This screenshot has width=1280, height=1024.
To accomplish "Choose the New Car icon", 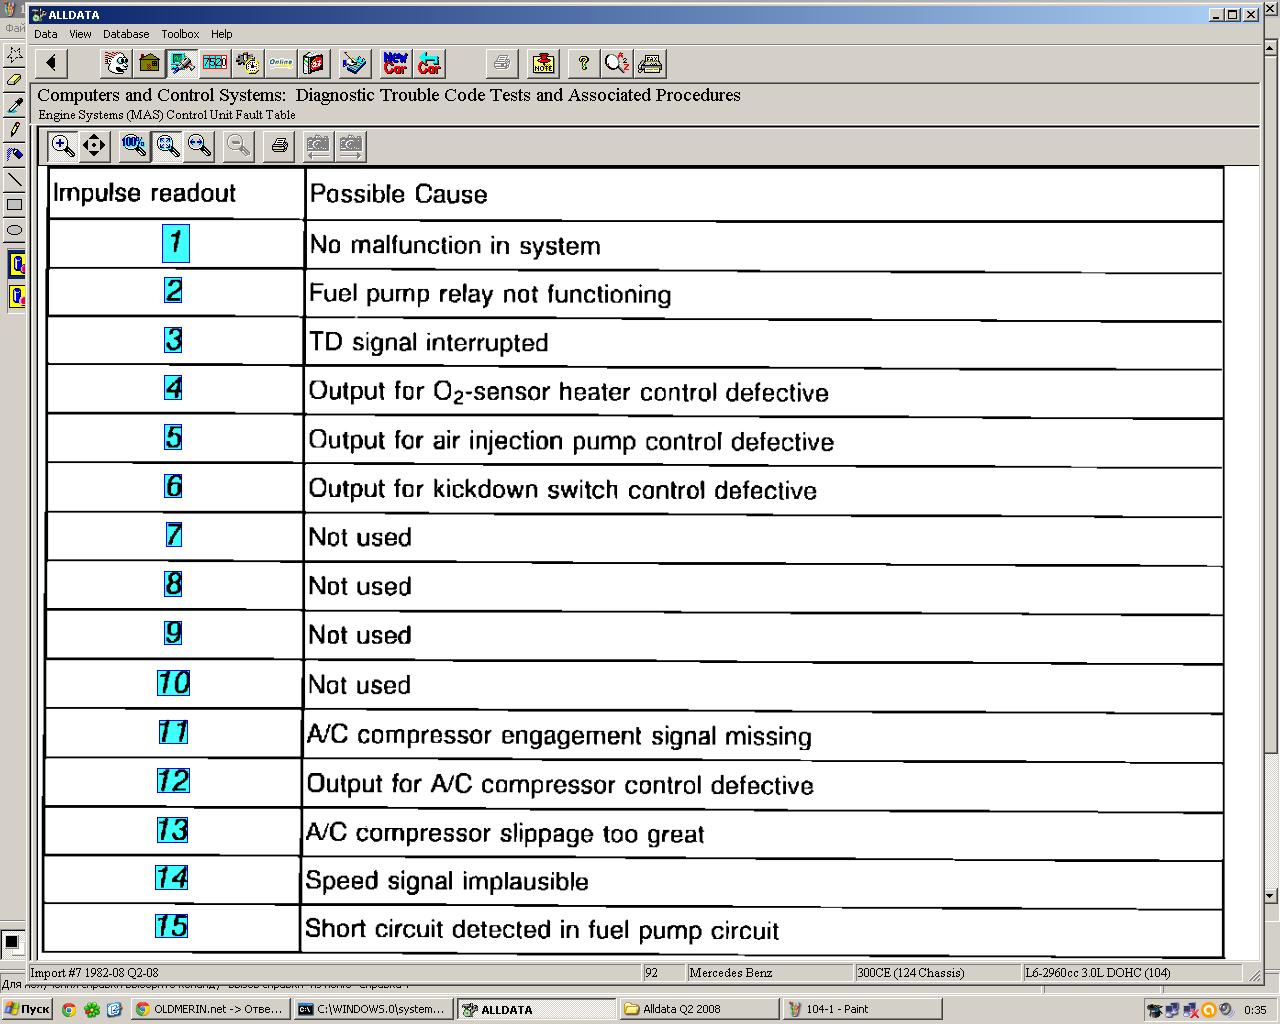I will tap(396, 64).
